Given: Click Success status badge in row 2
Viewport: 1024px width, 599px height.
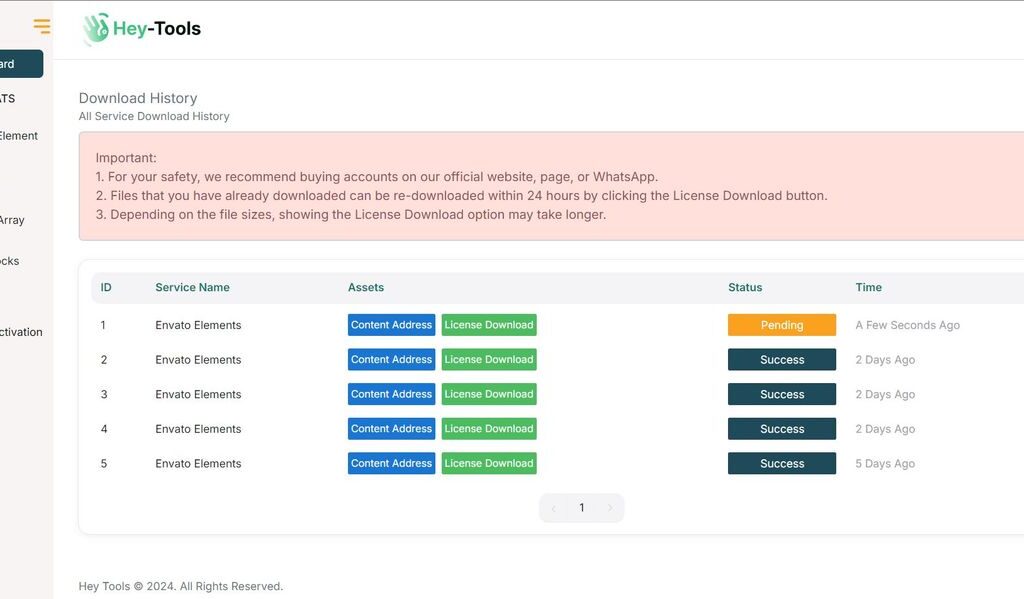Looking at the screenshot, I should (782, 359).
